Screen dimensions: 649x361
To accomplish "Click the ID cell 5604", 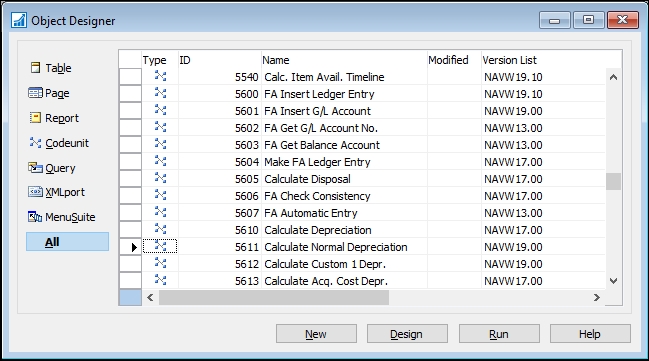I will (220, 162).
